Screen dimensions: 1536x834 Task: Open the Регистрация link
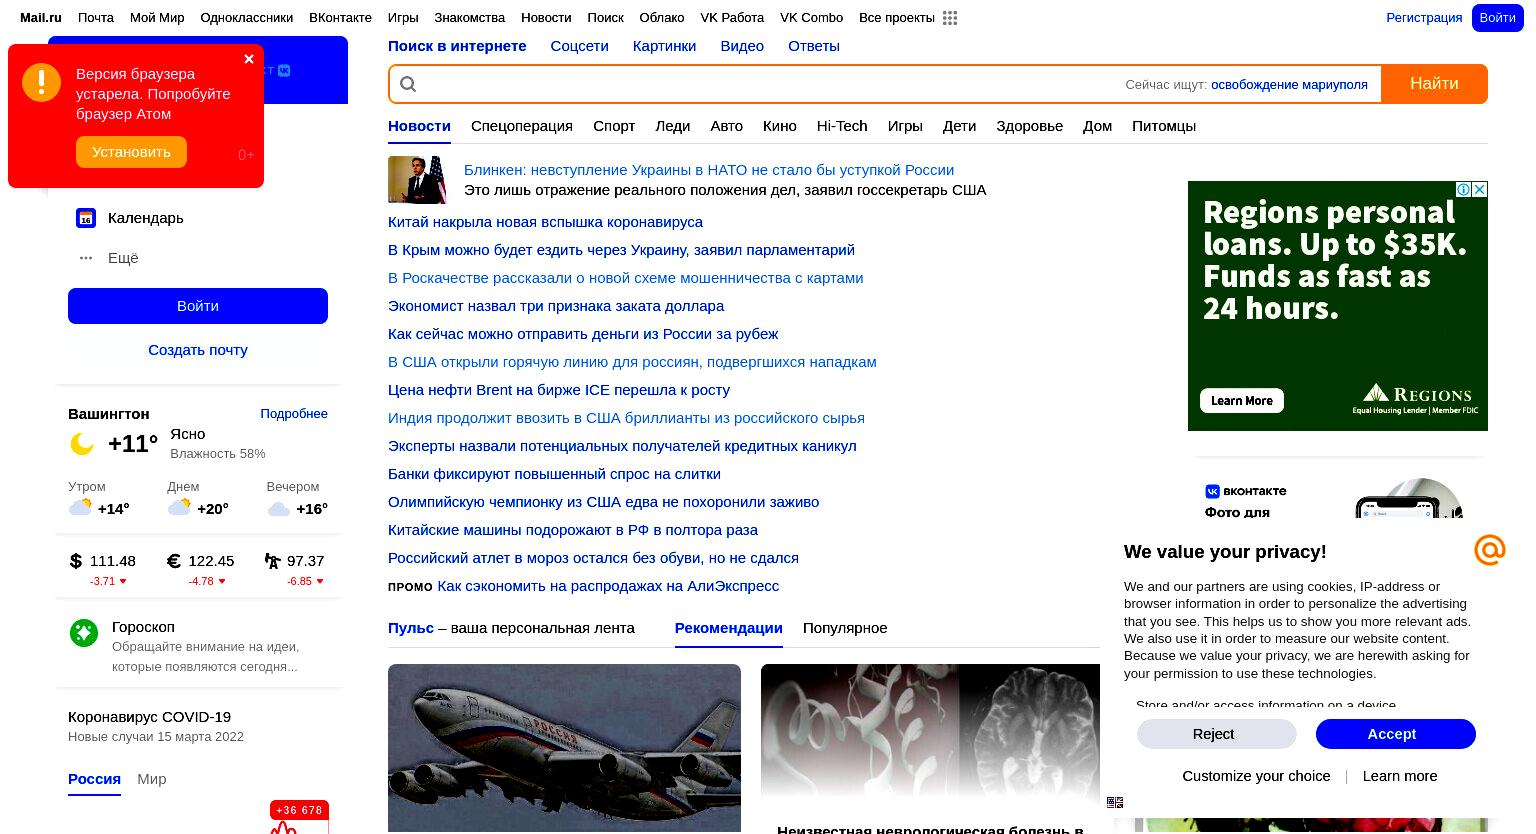click(1424, 18)
